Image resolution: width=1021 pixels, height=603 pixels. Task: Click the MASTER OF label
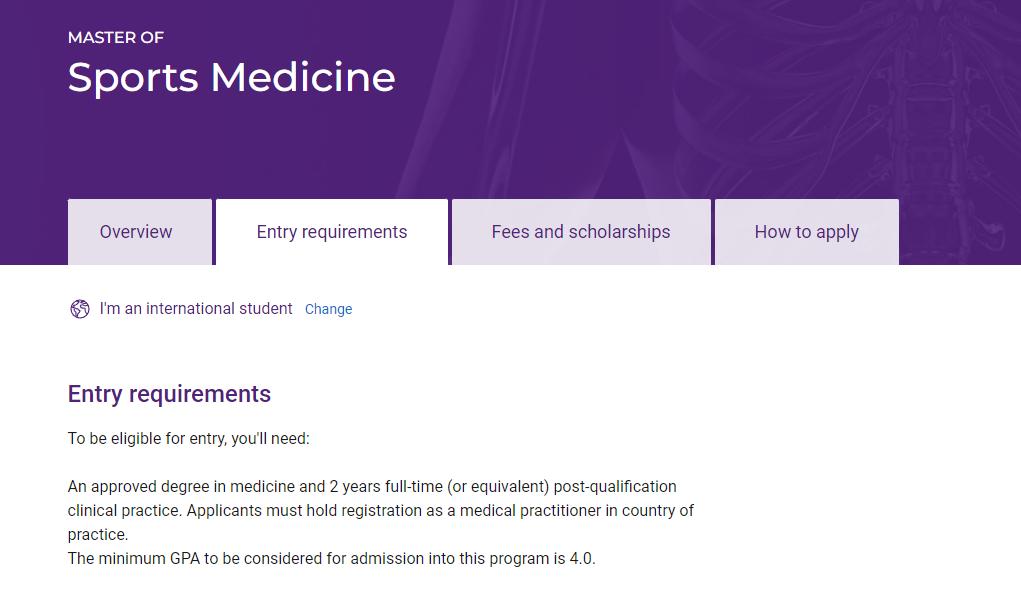(x=116, y=37)
